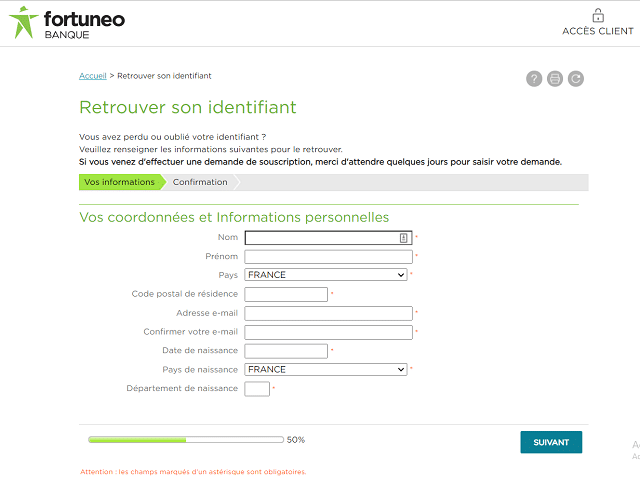Image resolution: width=640 pixels, height=483 pixels.
Task: Click the Confirmer votre e-mail label
Action: tap(191, 332)
